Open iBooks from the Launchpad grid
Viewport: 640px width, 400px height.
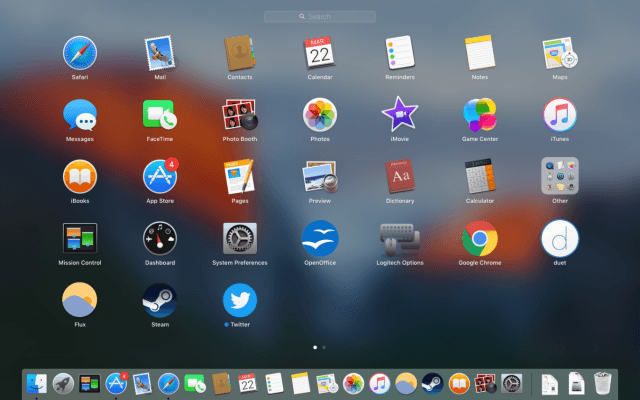(80, 177)
